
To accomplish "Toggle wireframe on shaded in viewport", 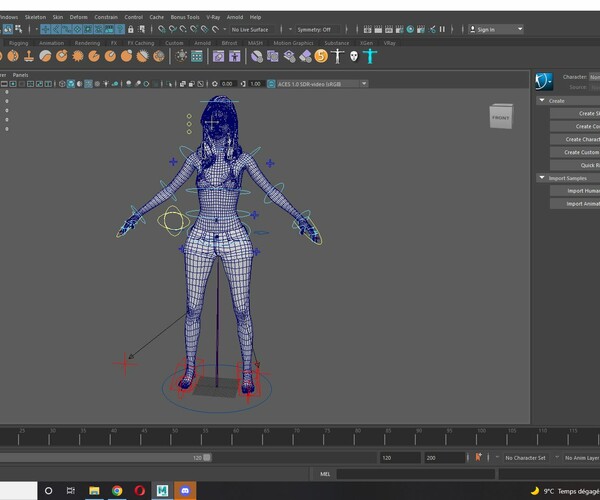I will [x=88, y=84].
